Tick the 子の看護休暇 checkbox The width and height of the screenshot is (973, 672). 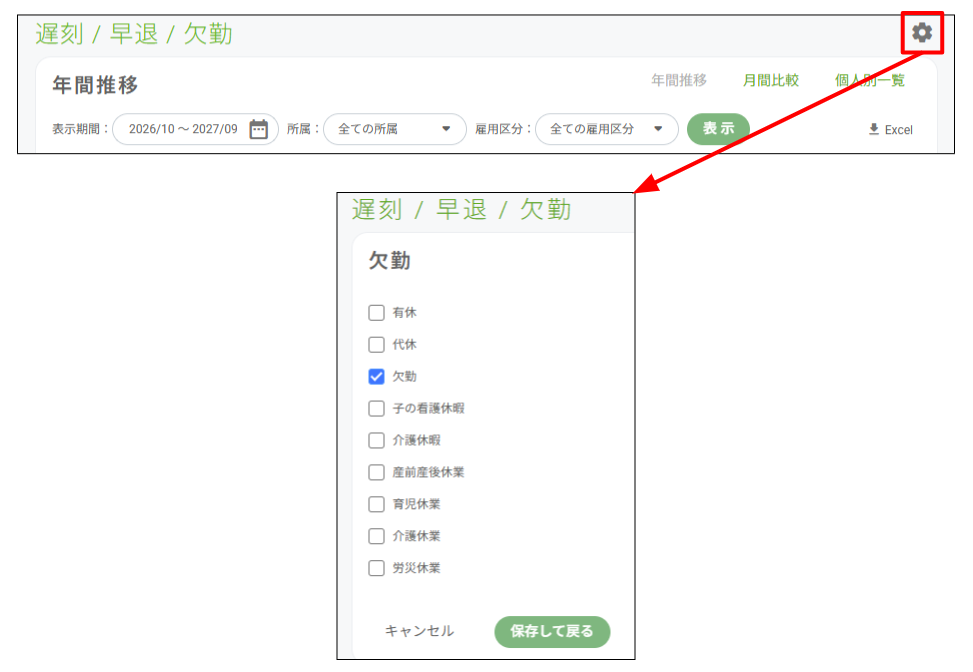pyautogui.click(x=376, y=408)
